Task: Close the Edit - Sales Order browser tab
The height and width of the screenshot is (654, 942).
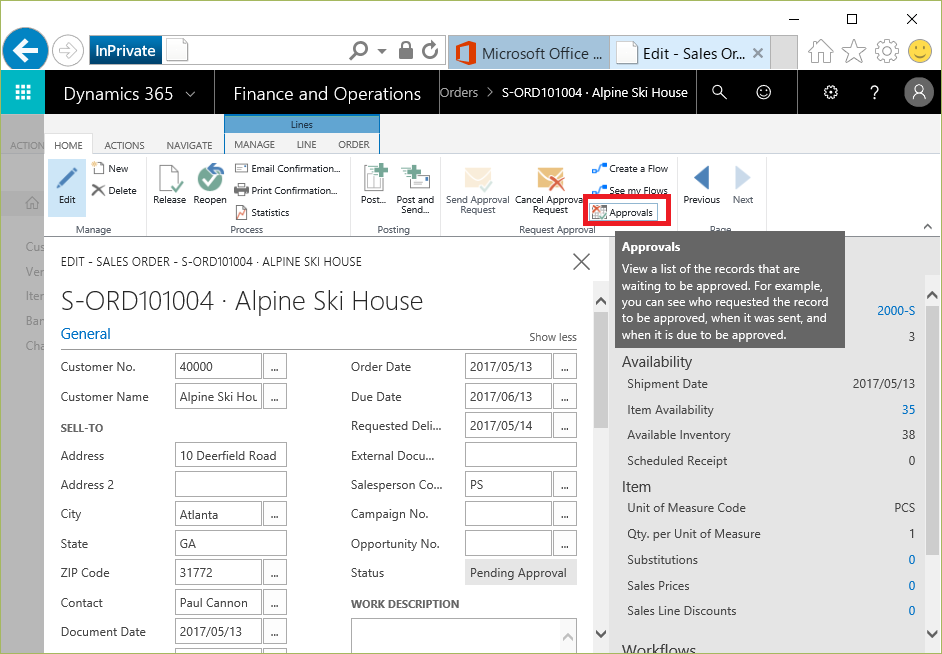Action: click(758, 53)
